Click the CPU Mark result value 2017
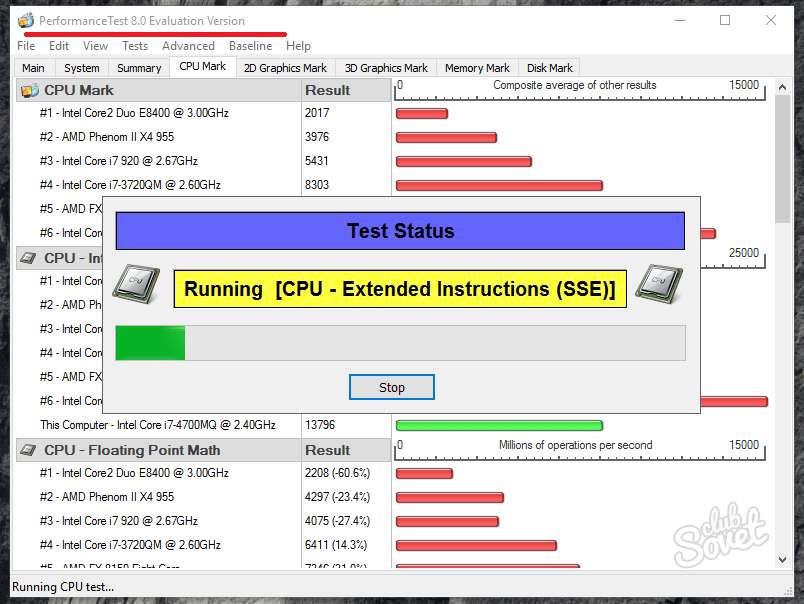Viewport: 804px width, 604px height. pyautogui.click(x=317, y=113)
